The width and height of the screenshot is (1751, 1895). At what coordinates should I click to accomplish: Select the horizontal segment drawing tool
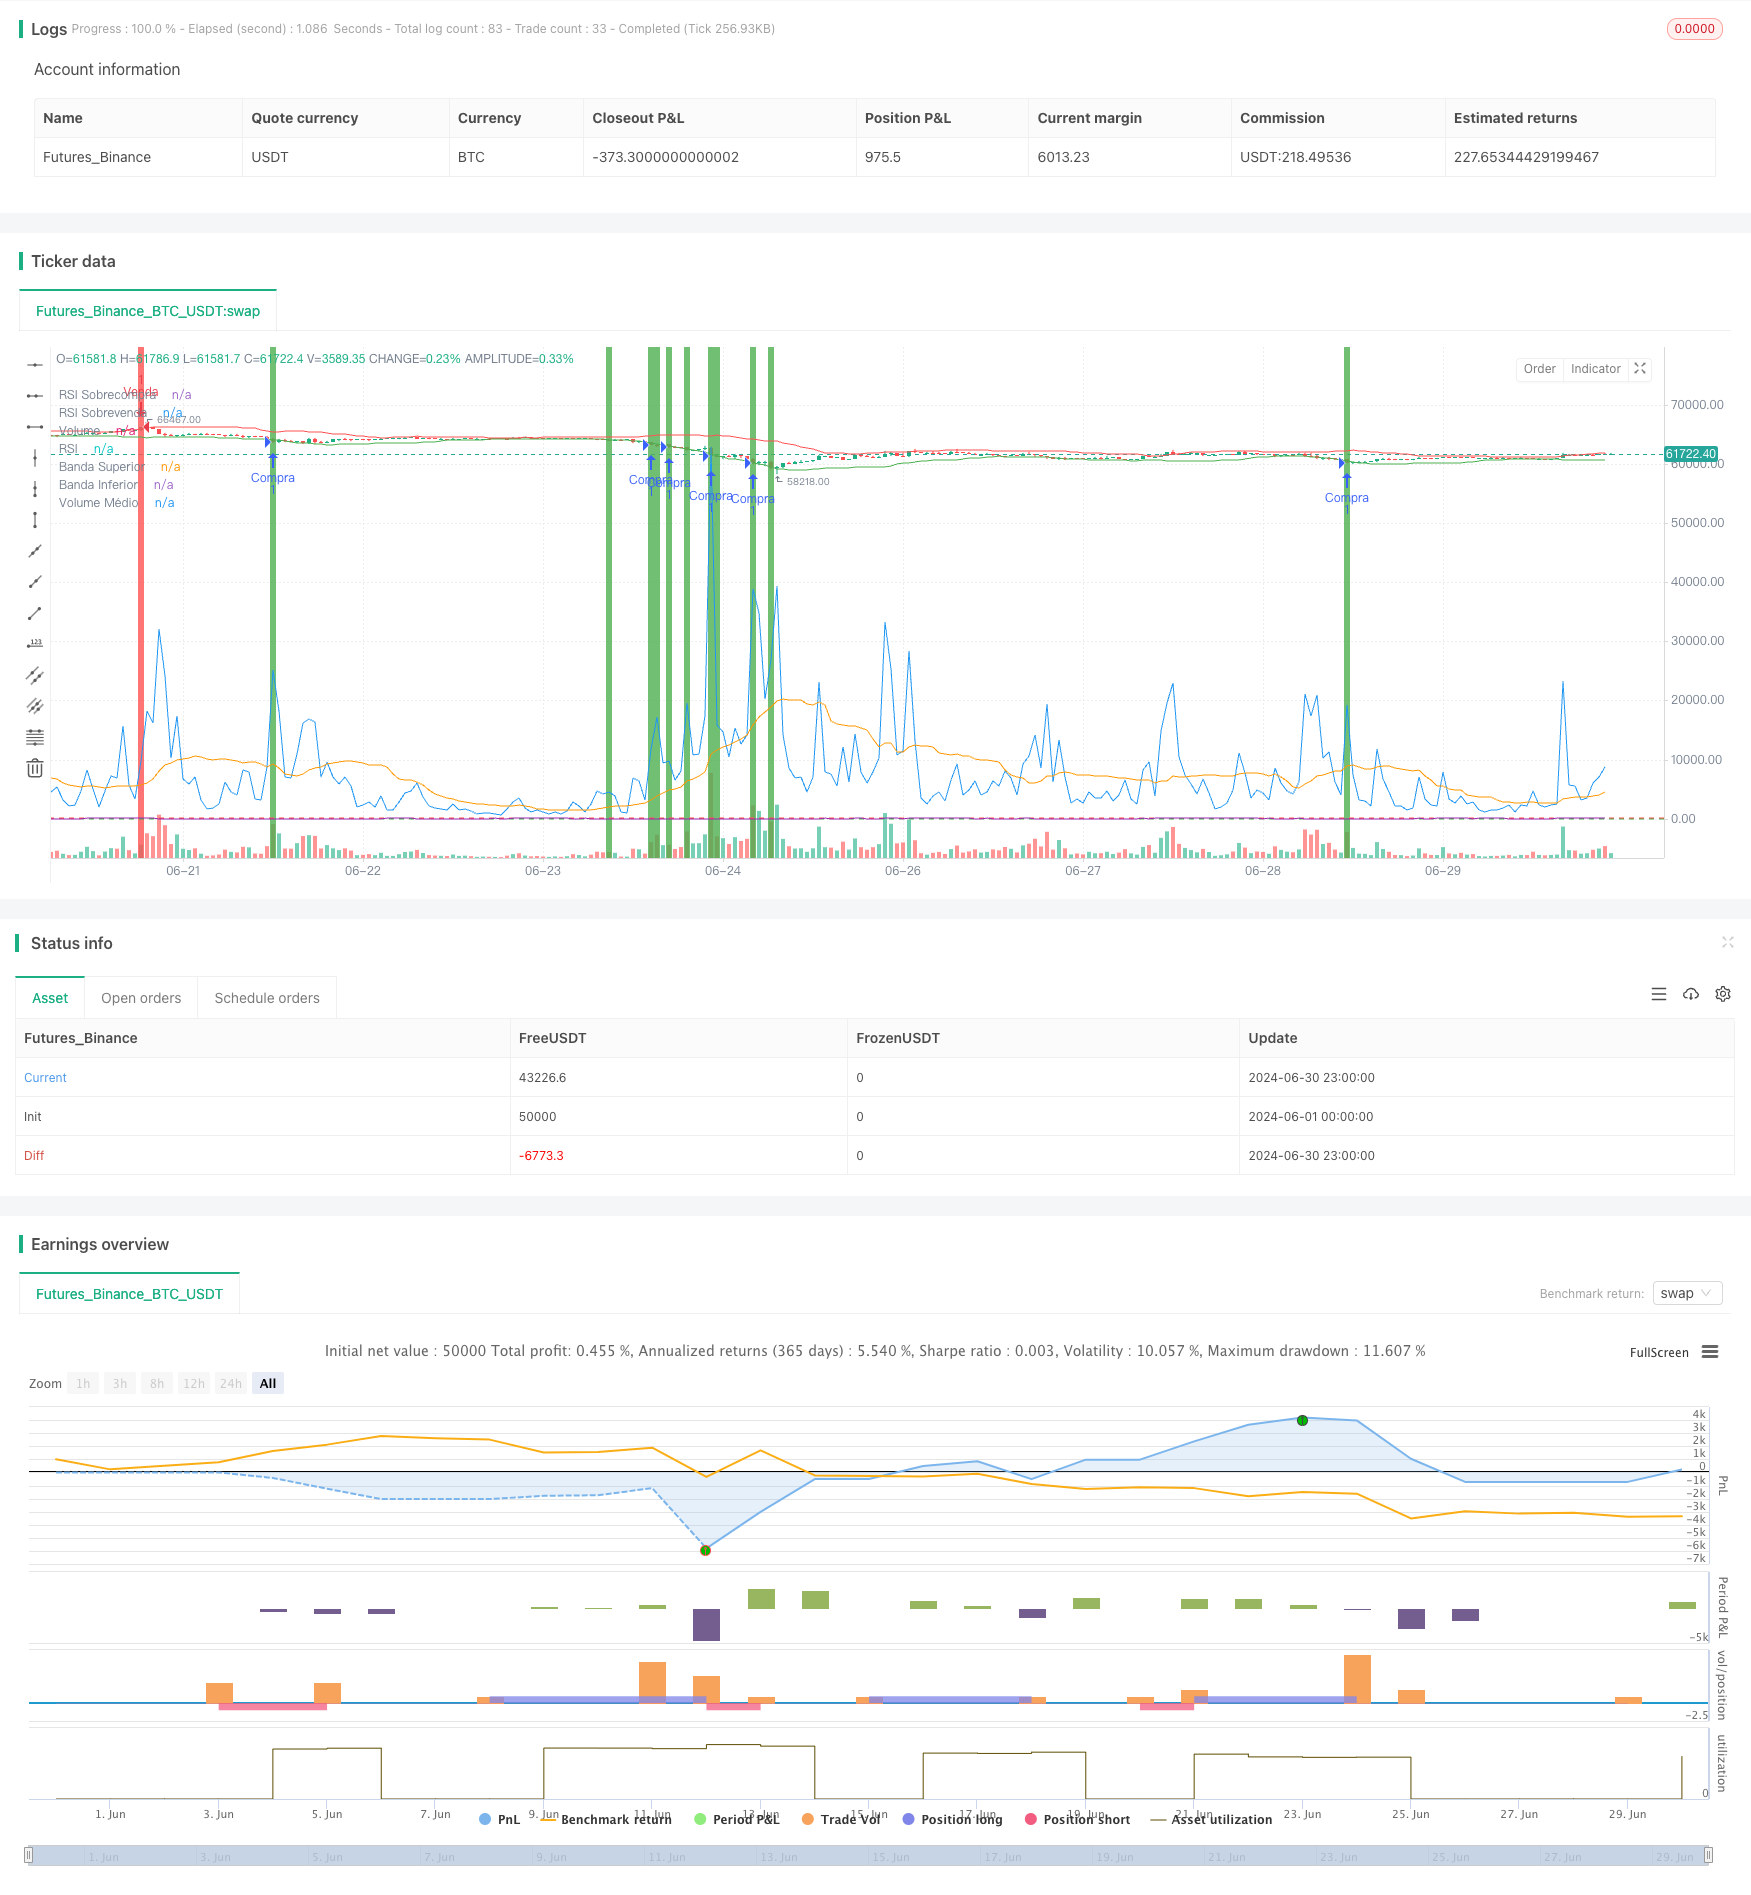[35, 427]
